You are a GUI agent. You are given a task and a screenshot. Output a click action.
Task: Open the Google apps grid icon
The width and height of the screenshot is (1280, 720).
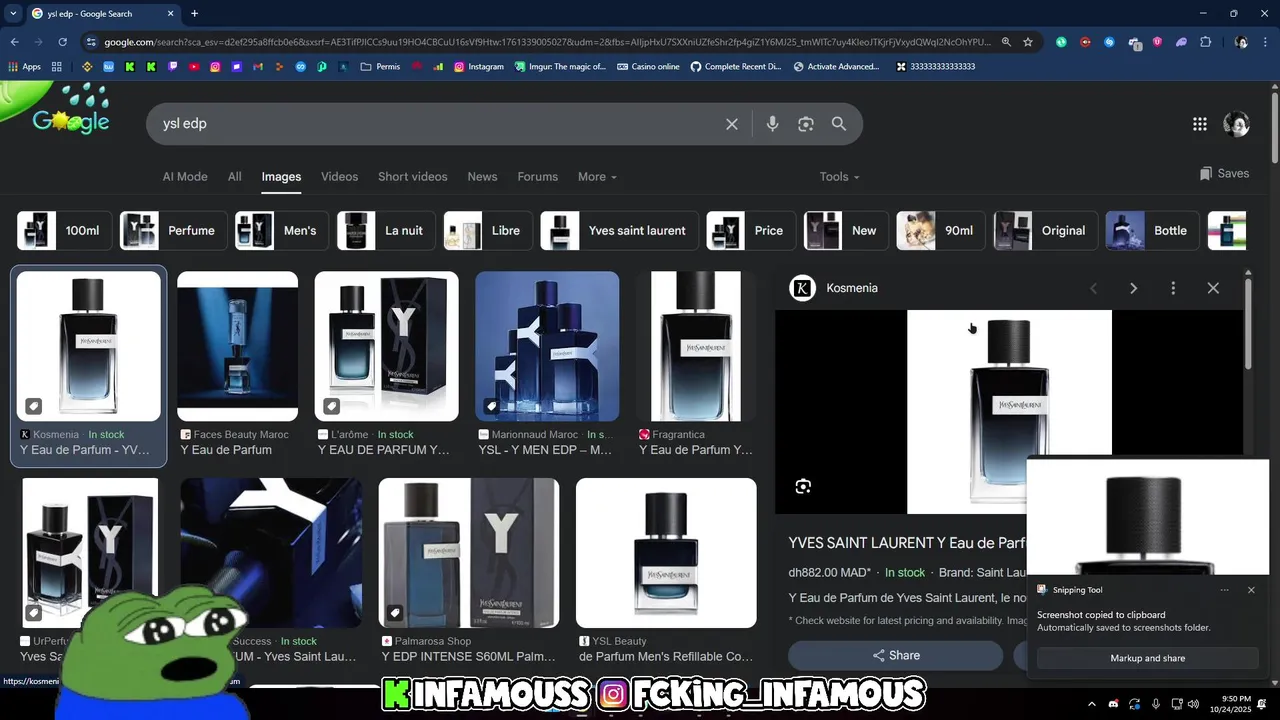tap(1200, 124)
